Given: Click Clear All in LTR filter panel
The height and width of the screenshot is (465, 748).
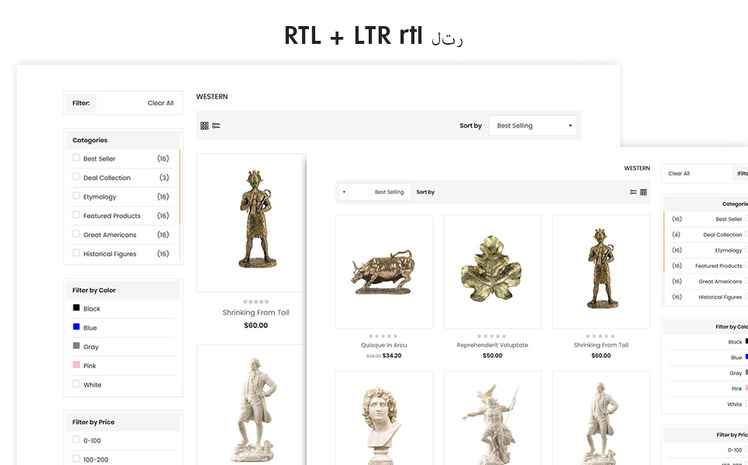Looking at the screenshot, I should tap(160, 103).
